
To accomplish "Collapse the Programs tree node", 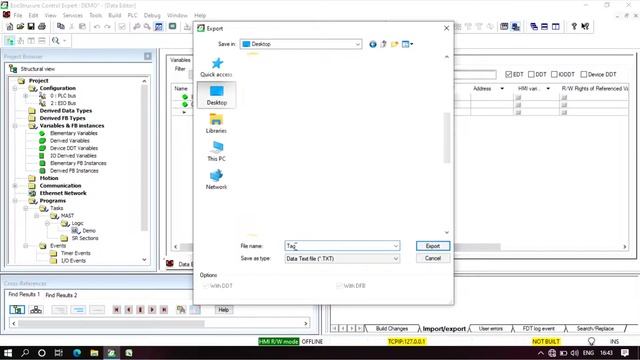I will 15,201.
